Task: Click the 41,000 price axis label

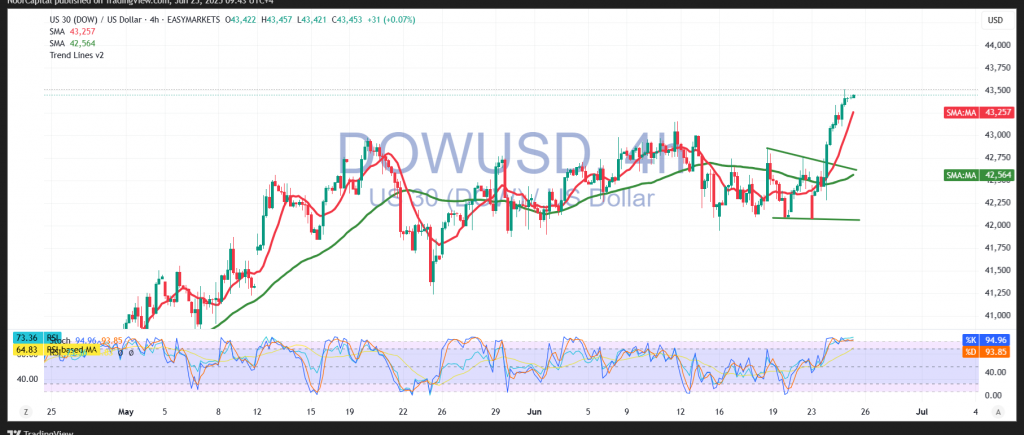Action: (x=999, y=315)
